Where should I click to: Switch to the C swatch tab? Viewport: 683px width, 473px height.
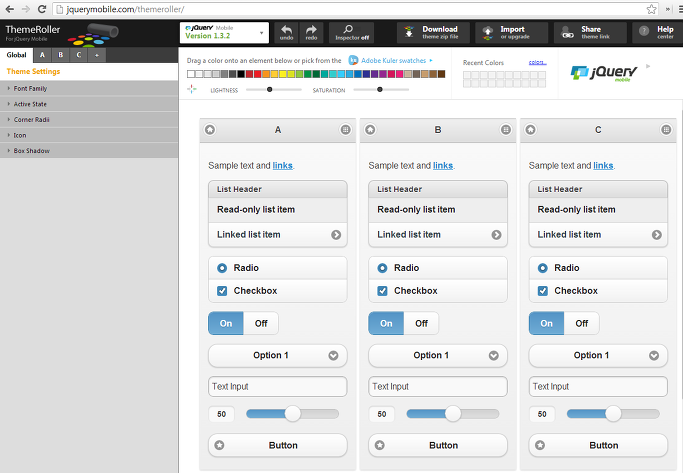coord(79,55)
